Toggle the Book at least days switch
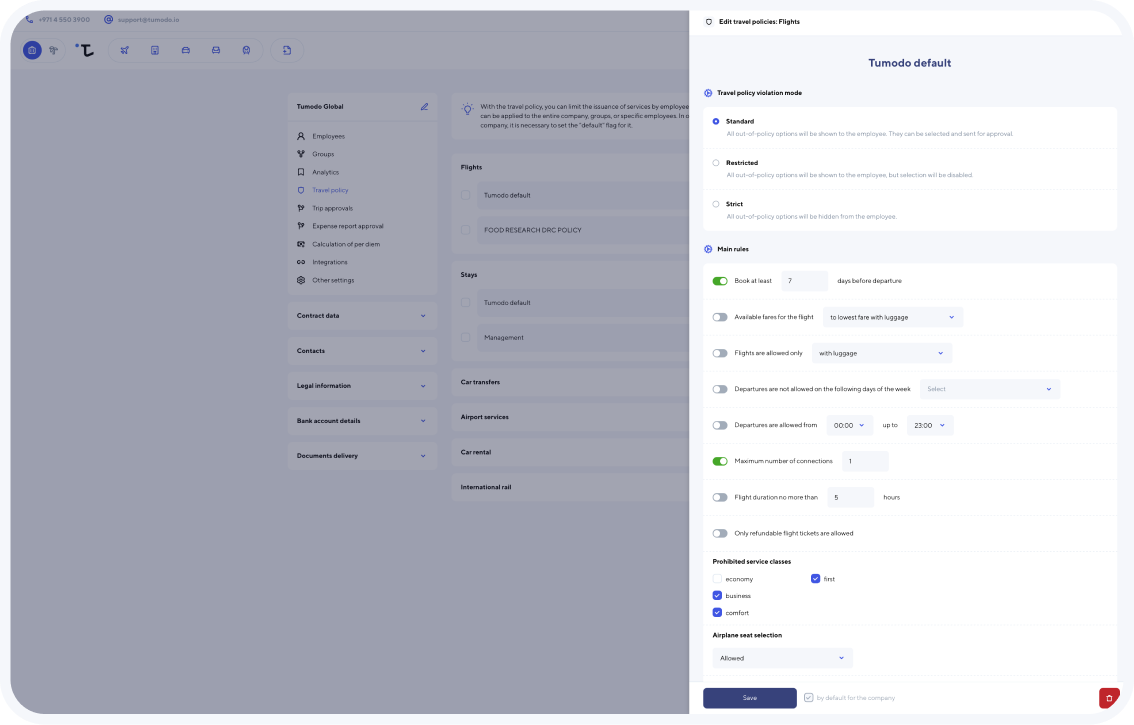This screenshot has height=725, width=1134. (720, 281)
